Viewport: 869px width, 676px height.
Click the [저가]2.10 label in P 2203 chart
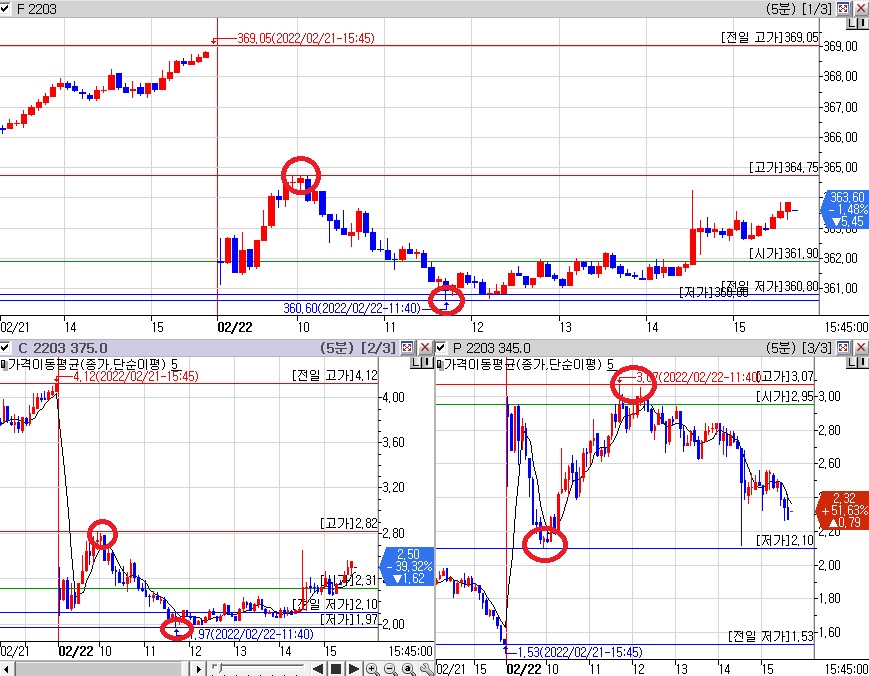tap(785, 540)
